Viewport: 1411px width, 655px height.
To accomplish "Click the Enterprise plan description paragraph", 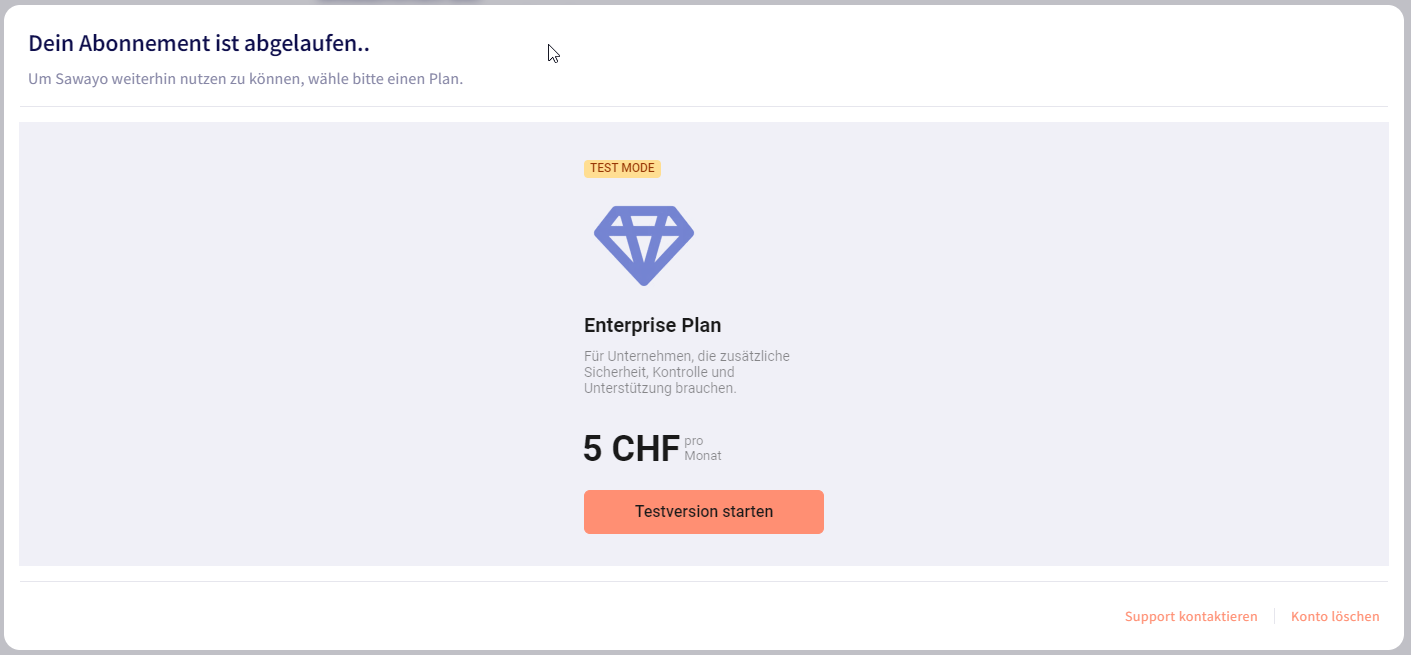I will pyautogui.click(x=687, y=372).
